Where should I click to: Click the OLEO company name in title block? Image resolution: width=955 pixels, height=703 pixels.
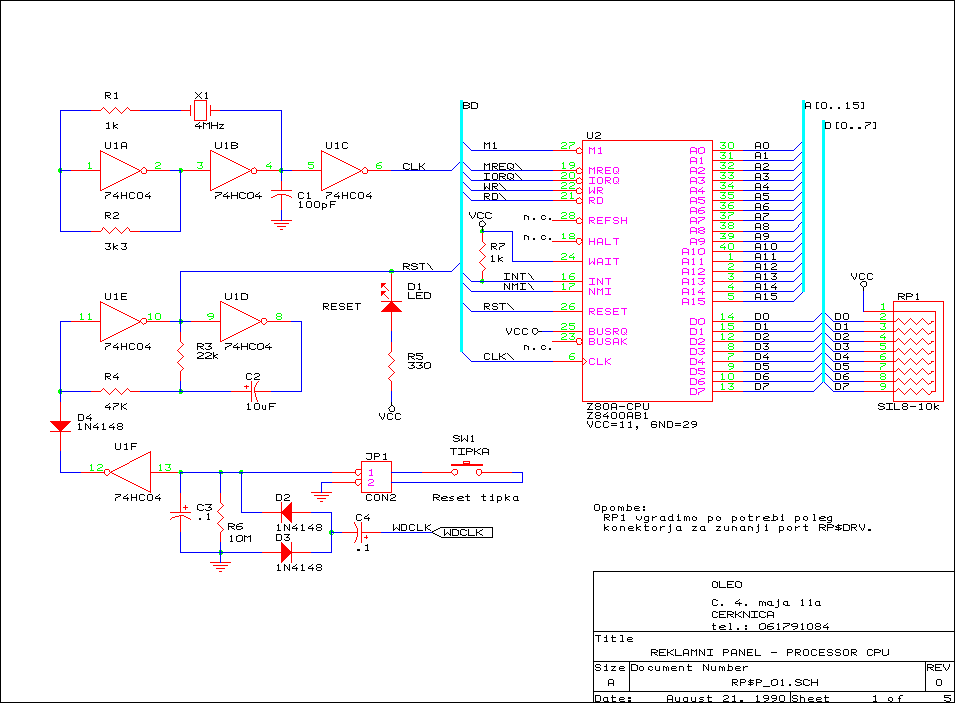(727, 585)
